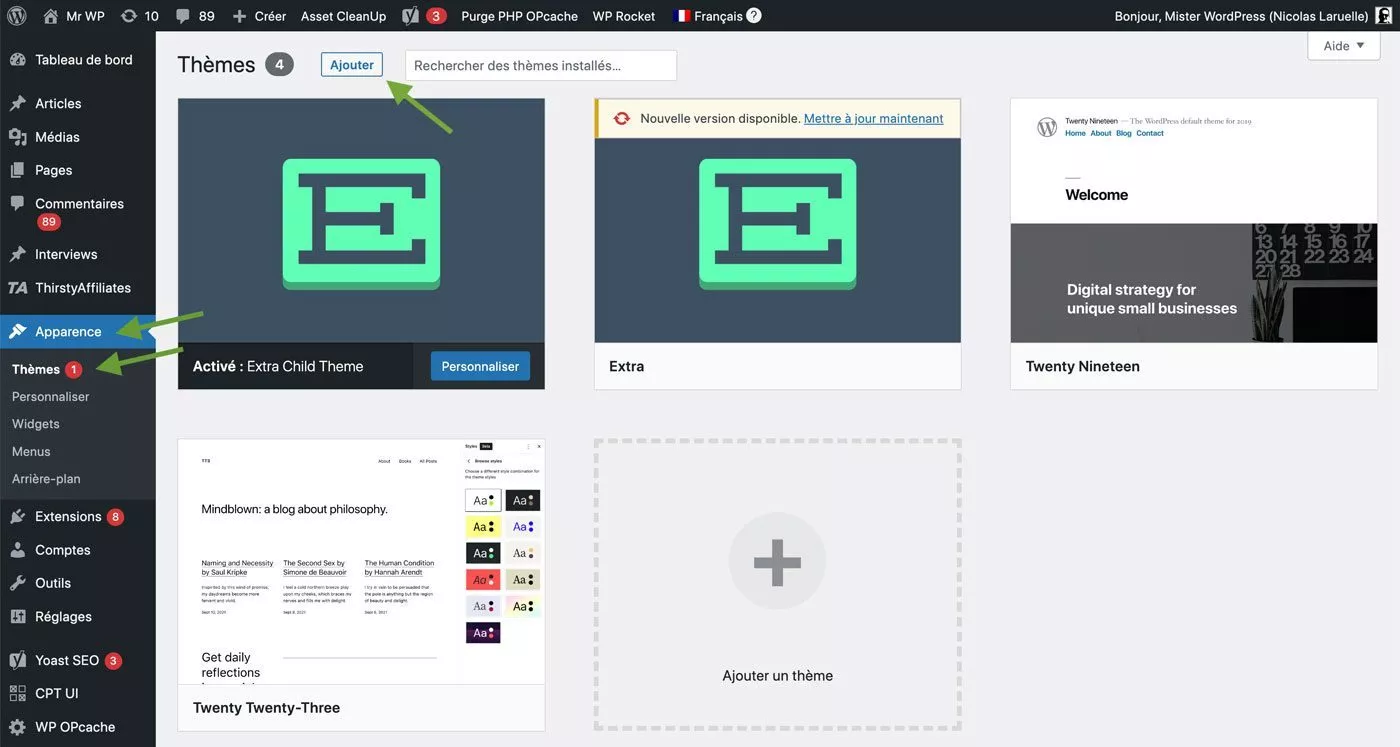Click the user avatar in top right

(x=1383, y=16)
